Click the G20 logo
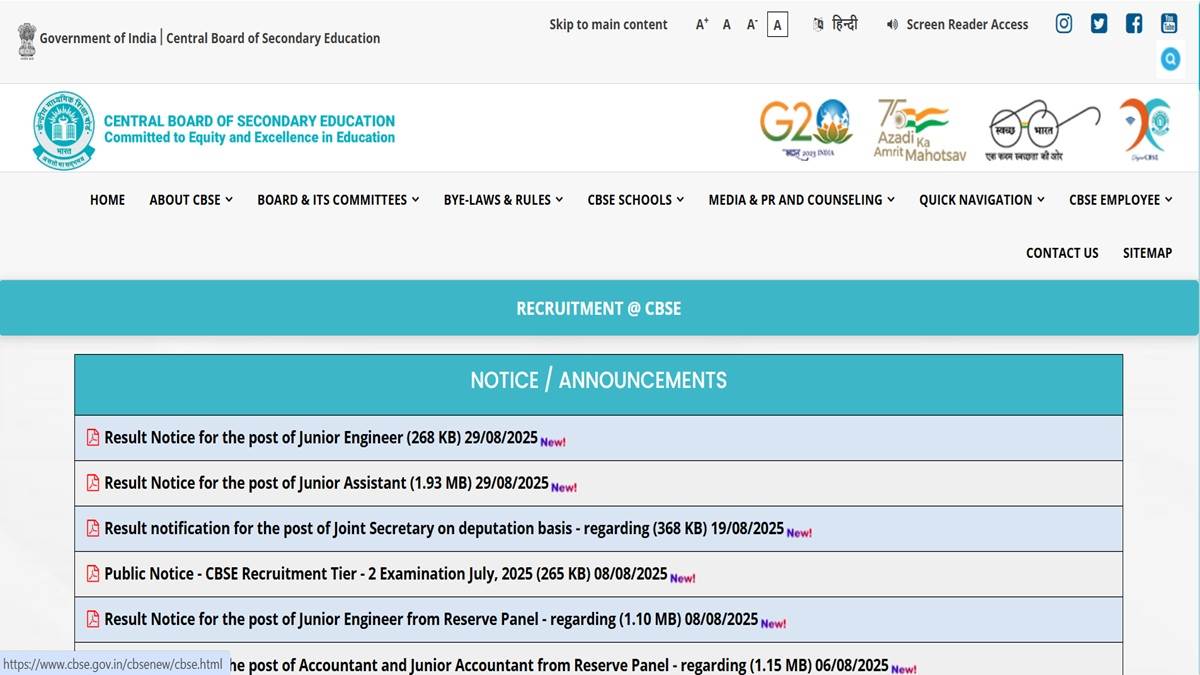This screenshot has width=1200, height=675. click(806, 128)
